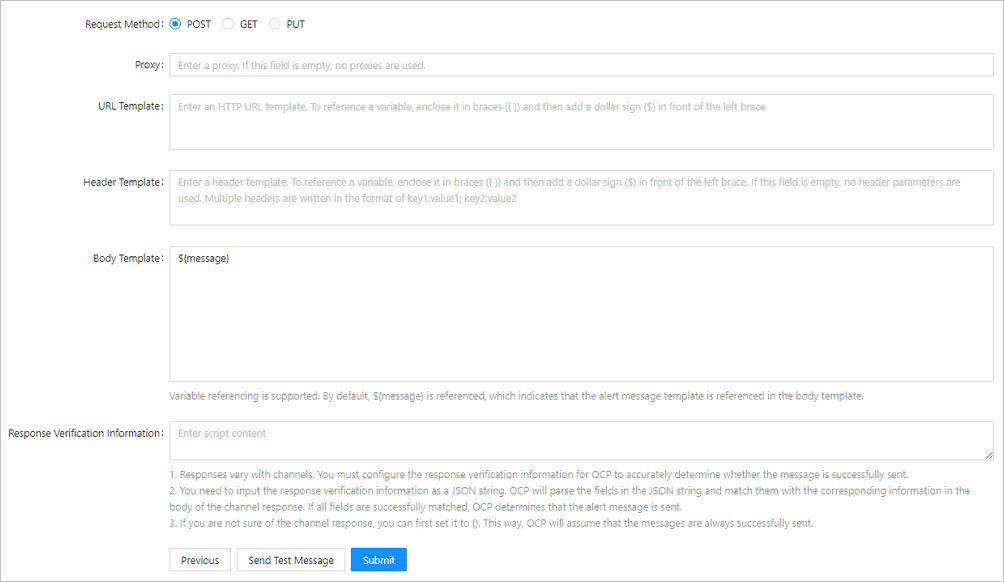Select the POST request method
The height and width of the screenshot is (582, 1004).
click(176, 24)
